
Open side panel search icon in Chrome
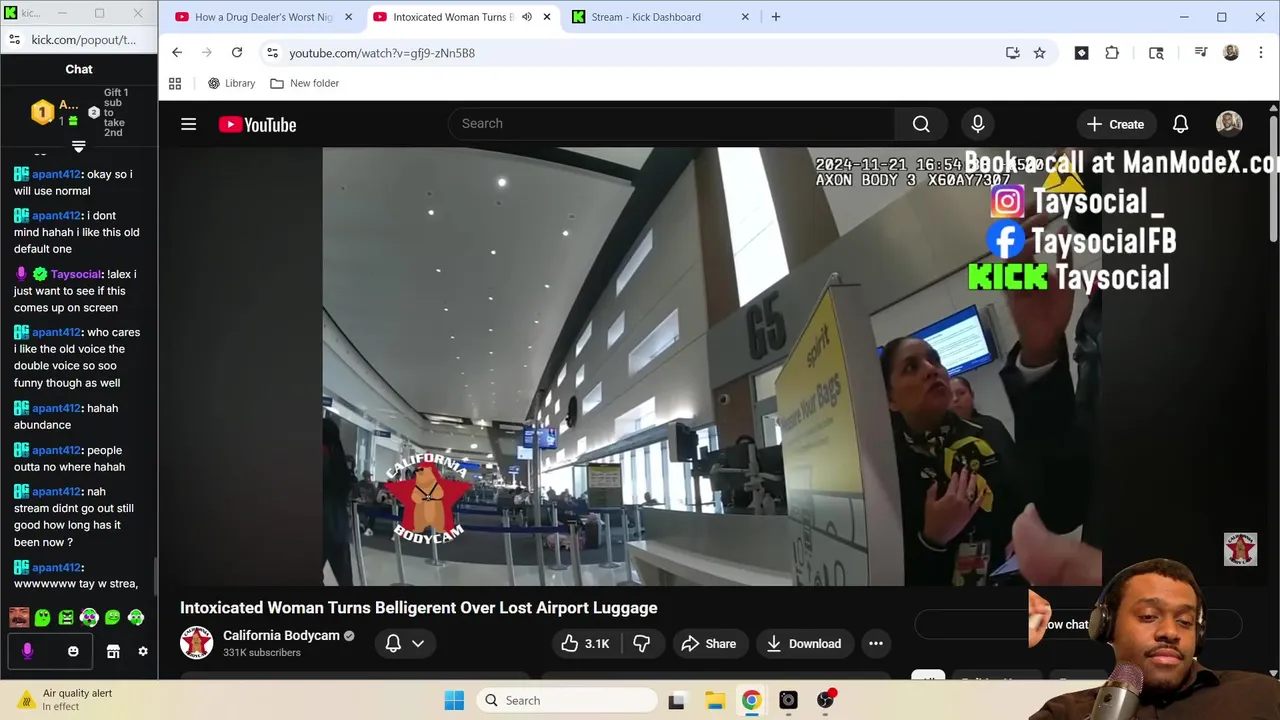click(1156, 53)
